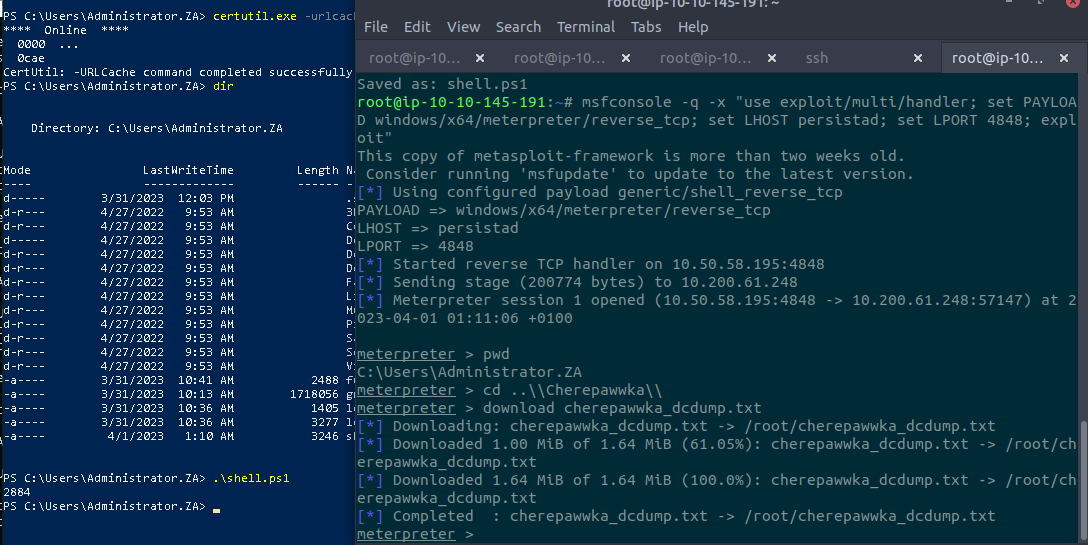Close the third root@ip-10 tab
1088x545 pixels.
point(772,58)
